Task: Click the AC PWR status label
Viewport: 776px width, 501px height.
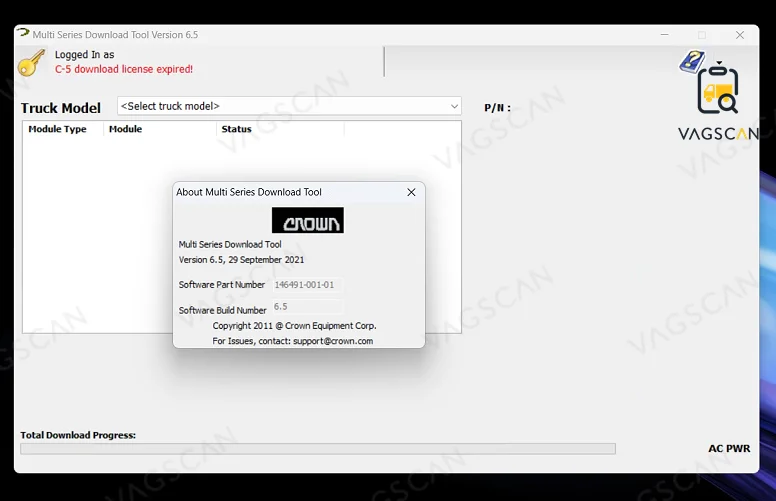Action: coord(729,449)
